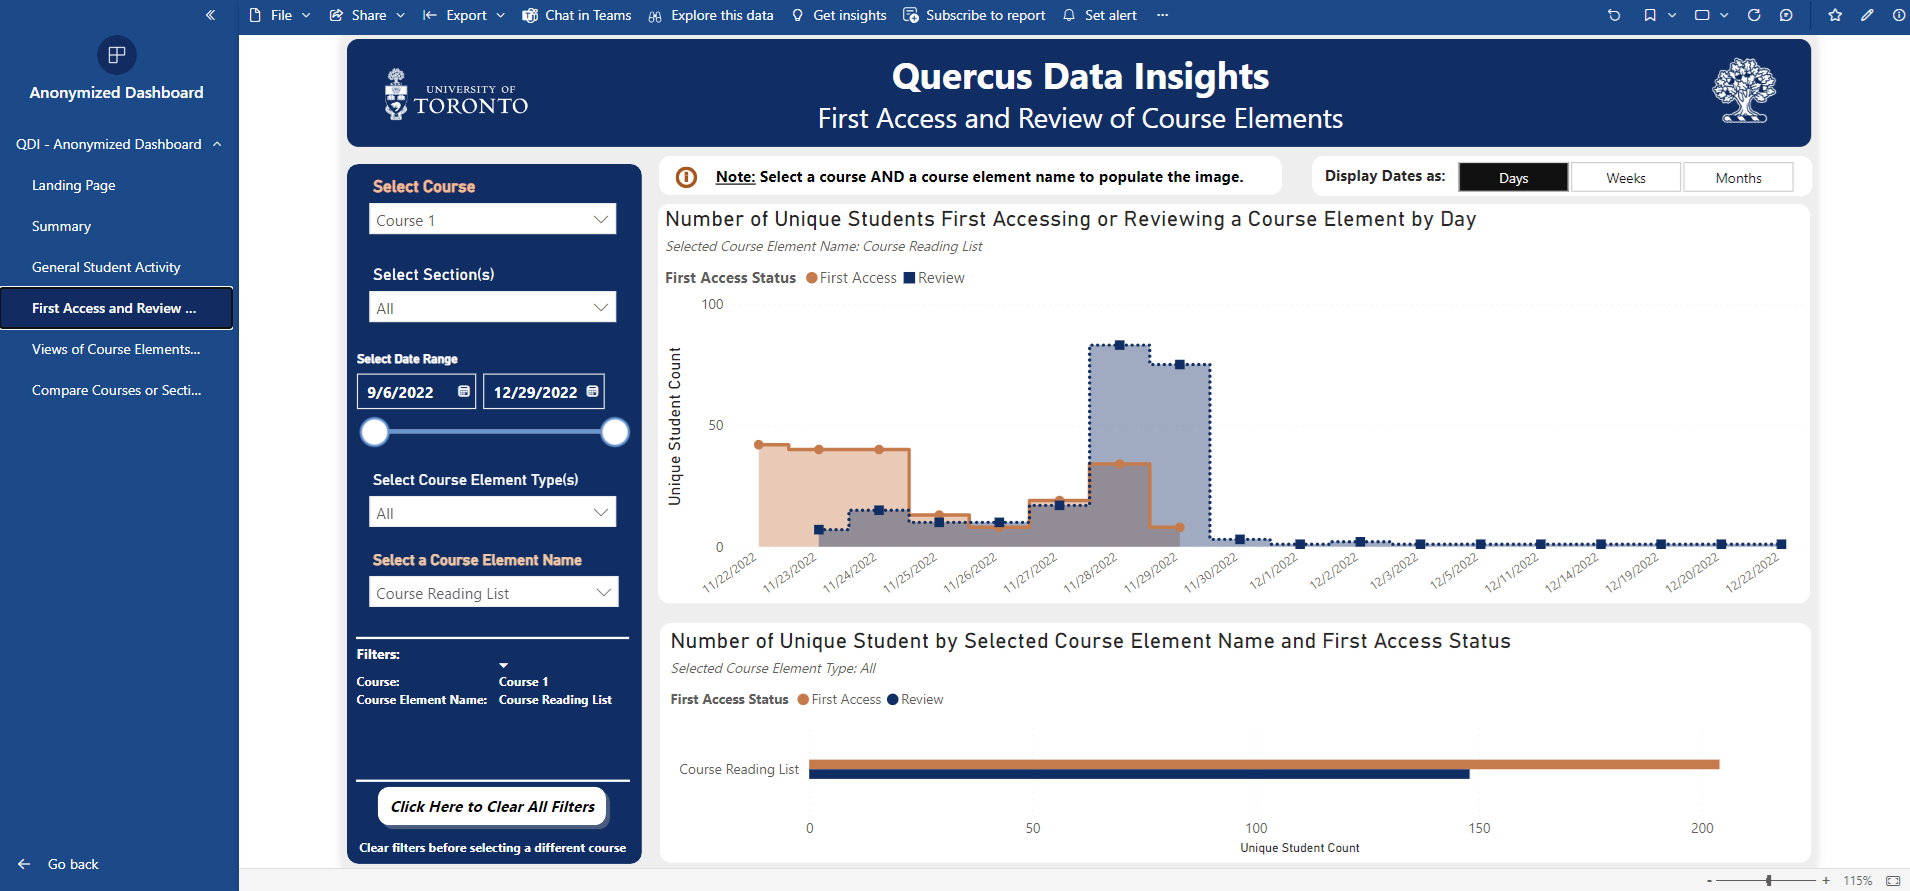Image resolution: width=1910 pixels, height=891 pixels.
Task: Click Set alert
Action: point(1099,15)
